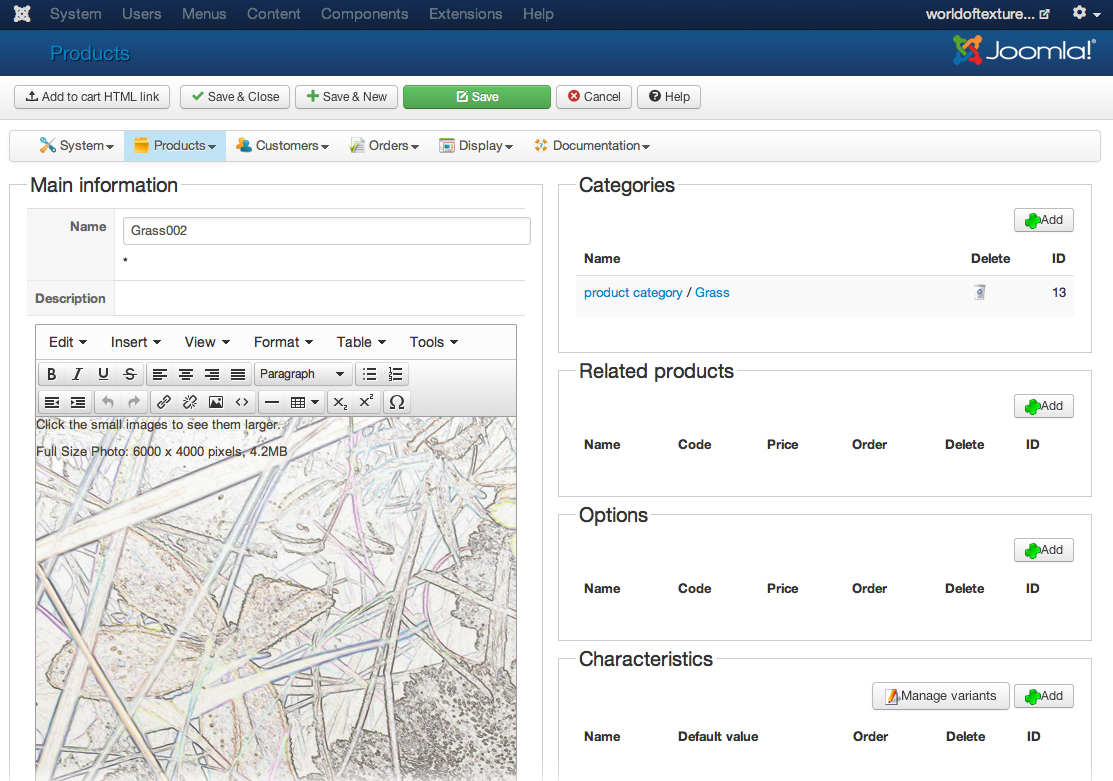Apply superscript formatting icon
Screen dimensions: 1113x781
pos(367,402)
